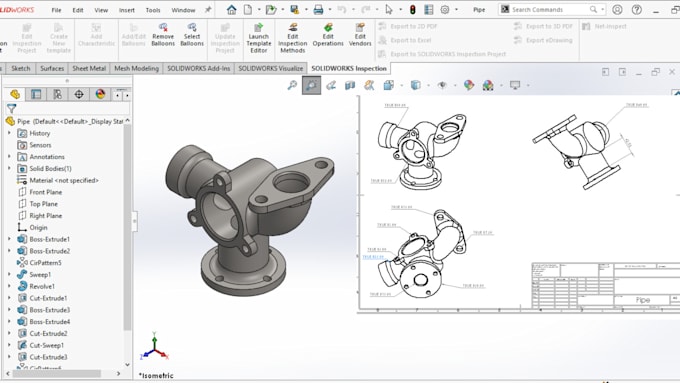Click the Remove Balloons tool

click(163, 35)
